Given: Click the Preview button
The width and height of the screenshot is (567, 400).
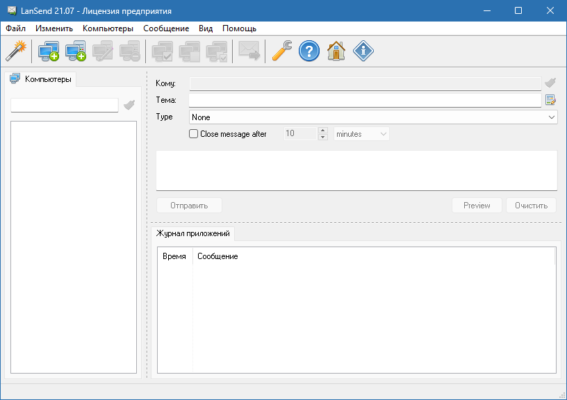Looking at the screenshot, I should 477,205.
